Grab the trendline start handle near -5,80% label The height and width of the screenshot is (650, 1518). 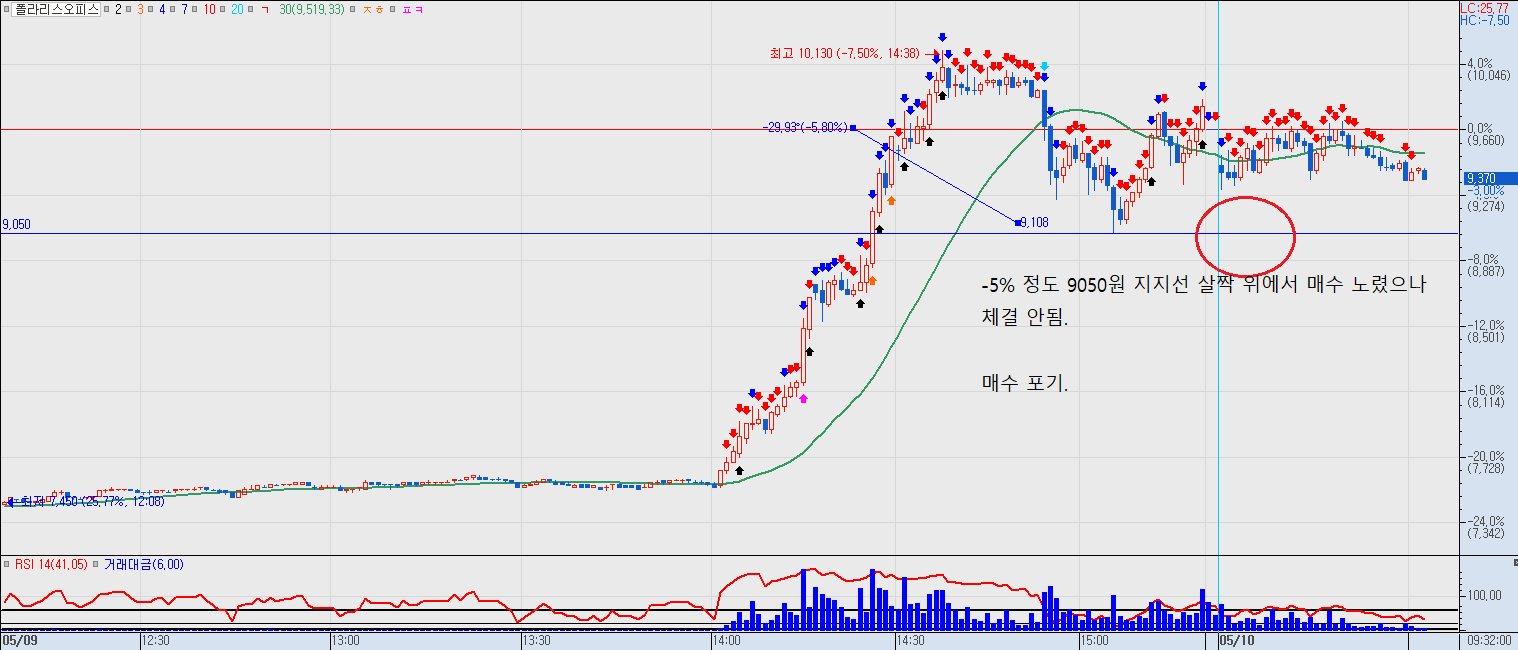point(853,128)
